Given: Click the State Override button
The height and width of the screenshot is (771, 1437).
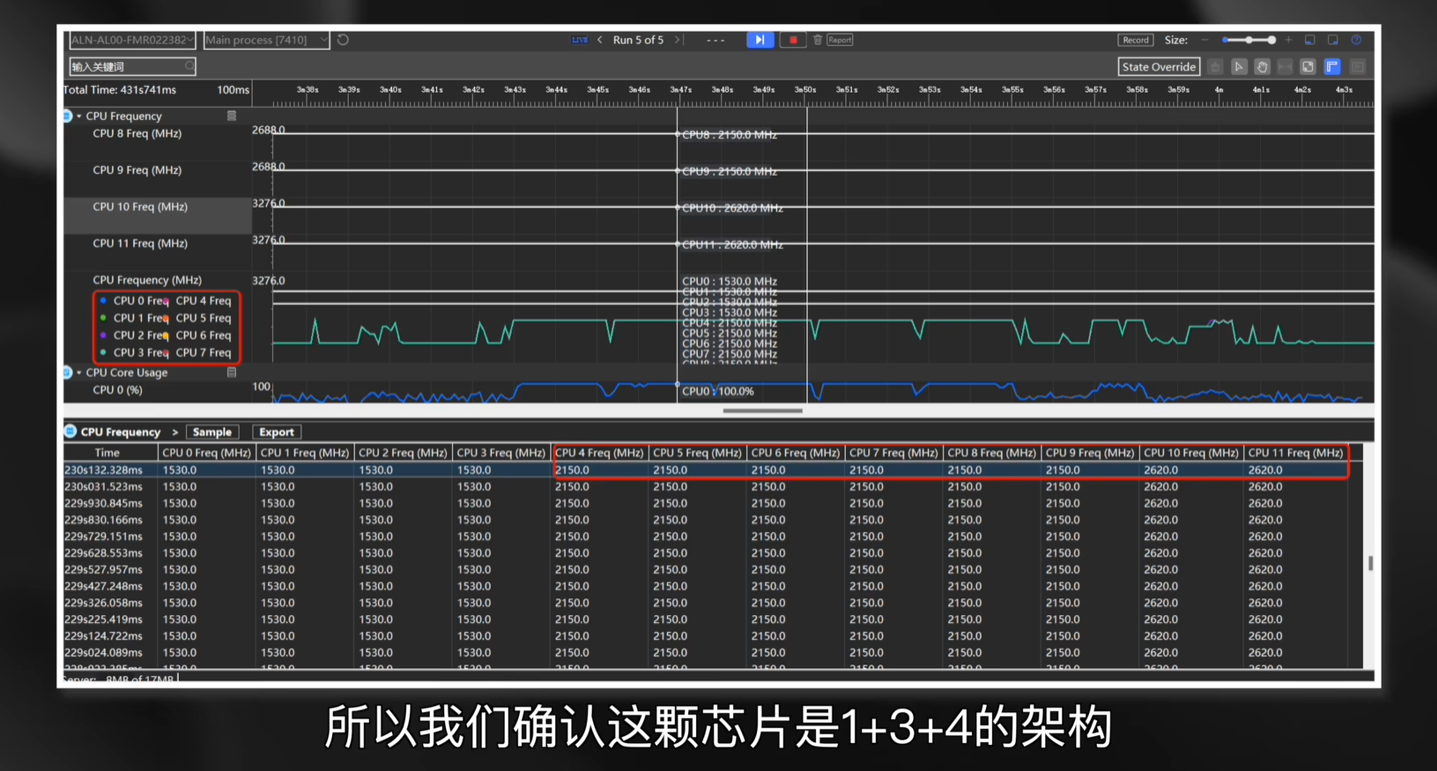Looking at the screenshot, I should click(1158, 67).
